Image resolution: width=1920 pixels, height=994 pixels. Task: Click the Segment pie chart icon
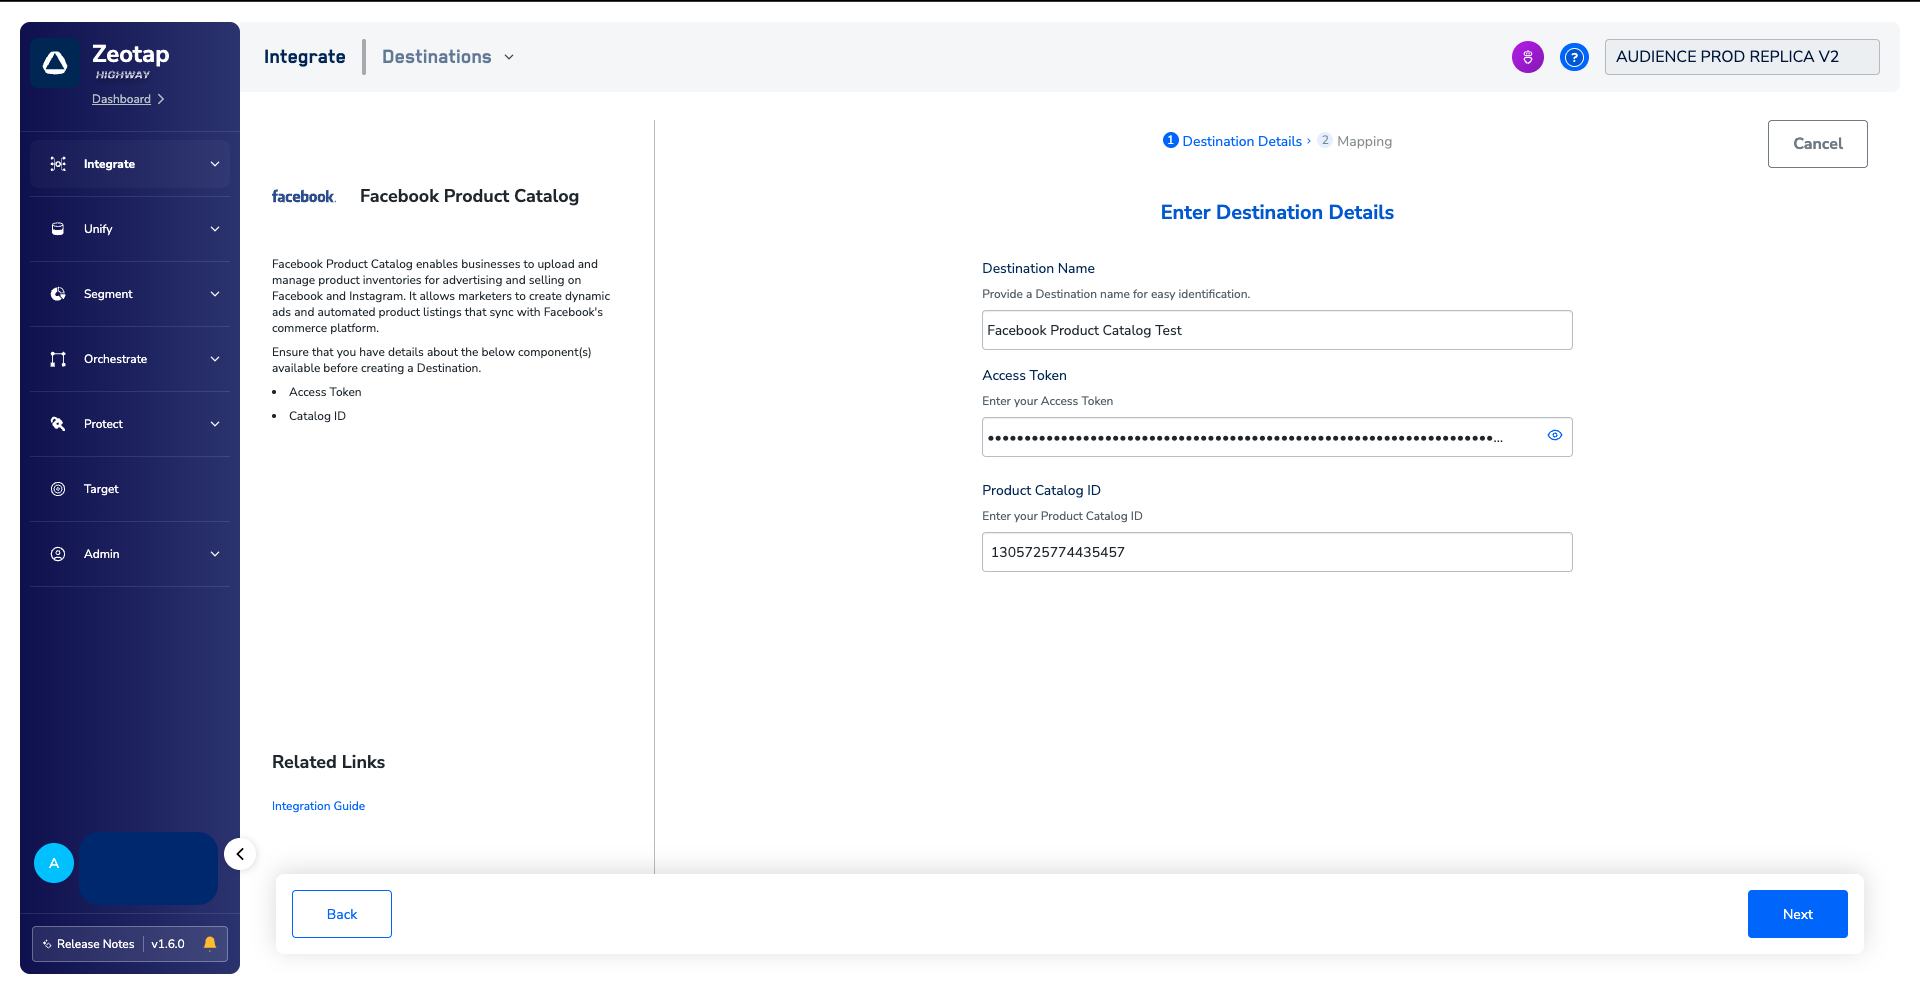58,294
